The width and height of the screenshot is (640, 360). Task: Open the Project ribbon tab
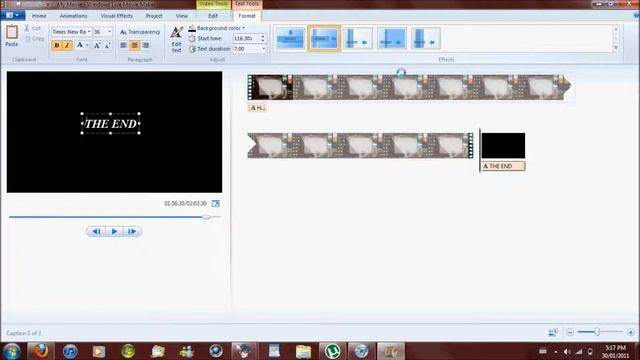154,16
